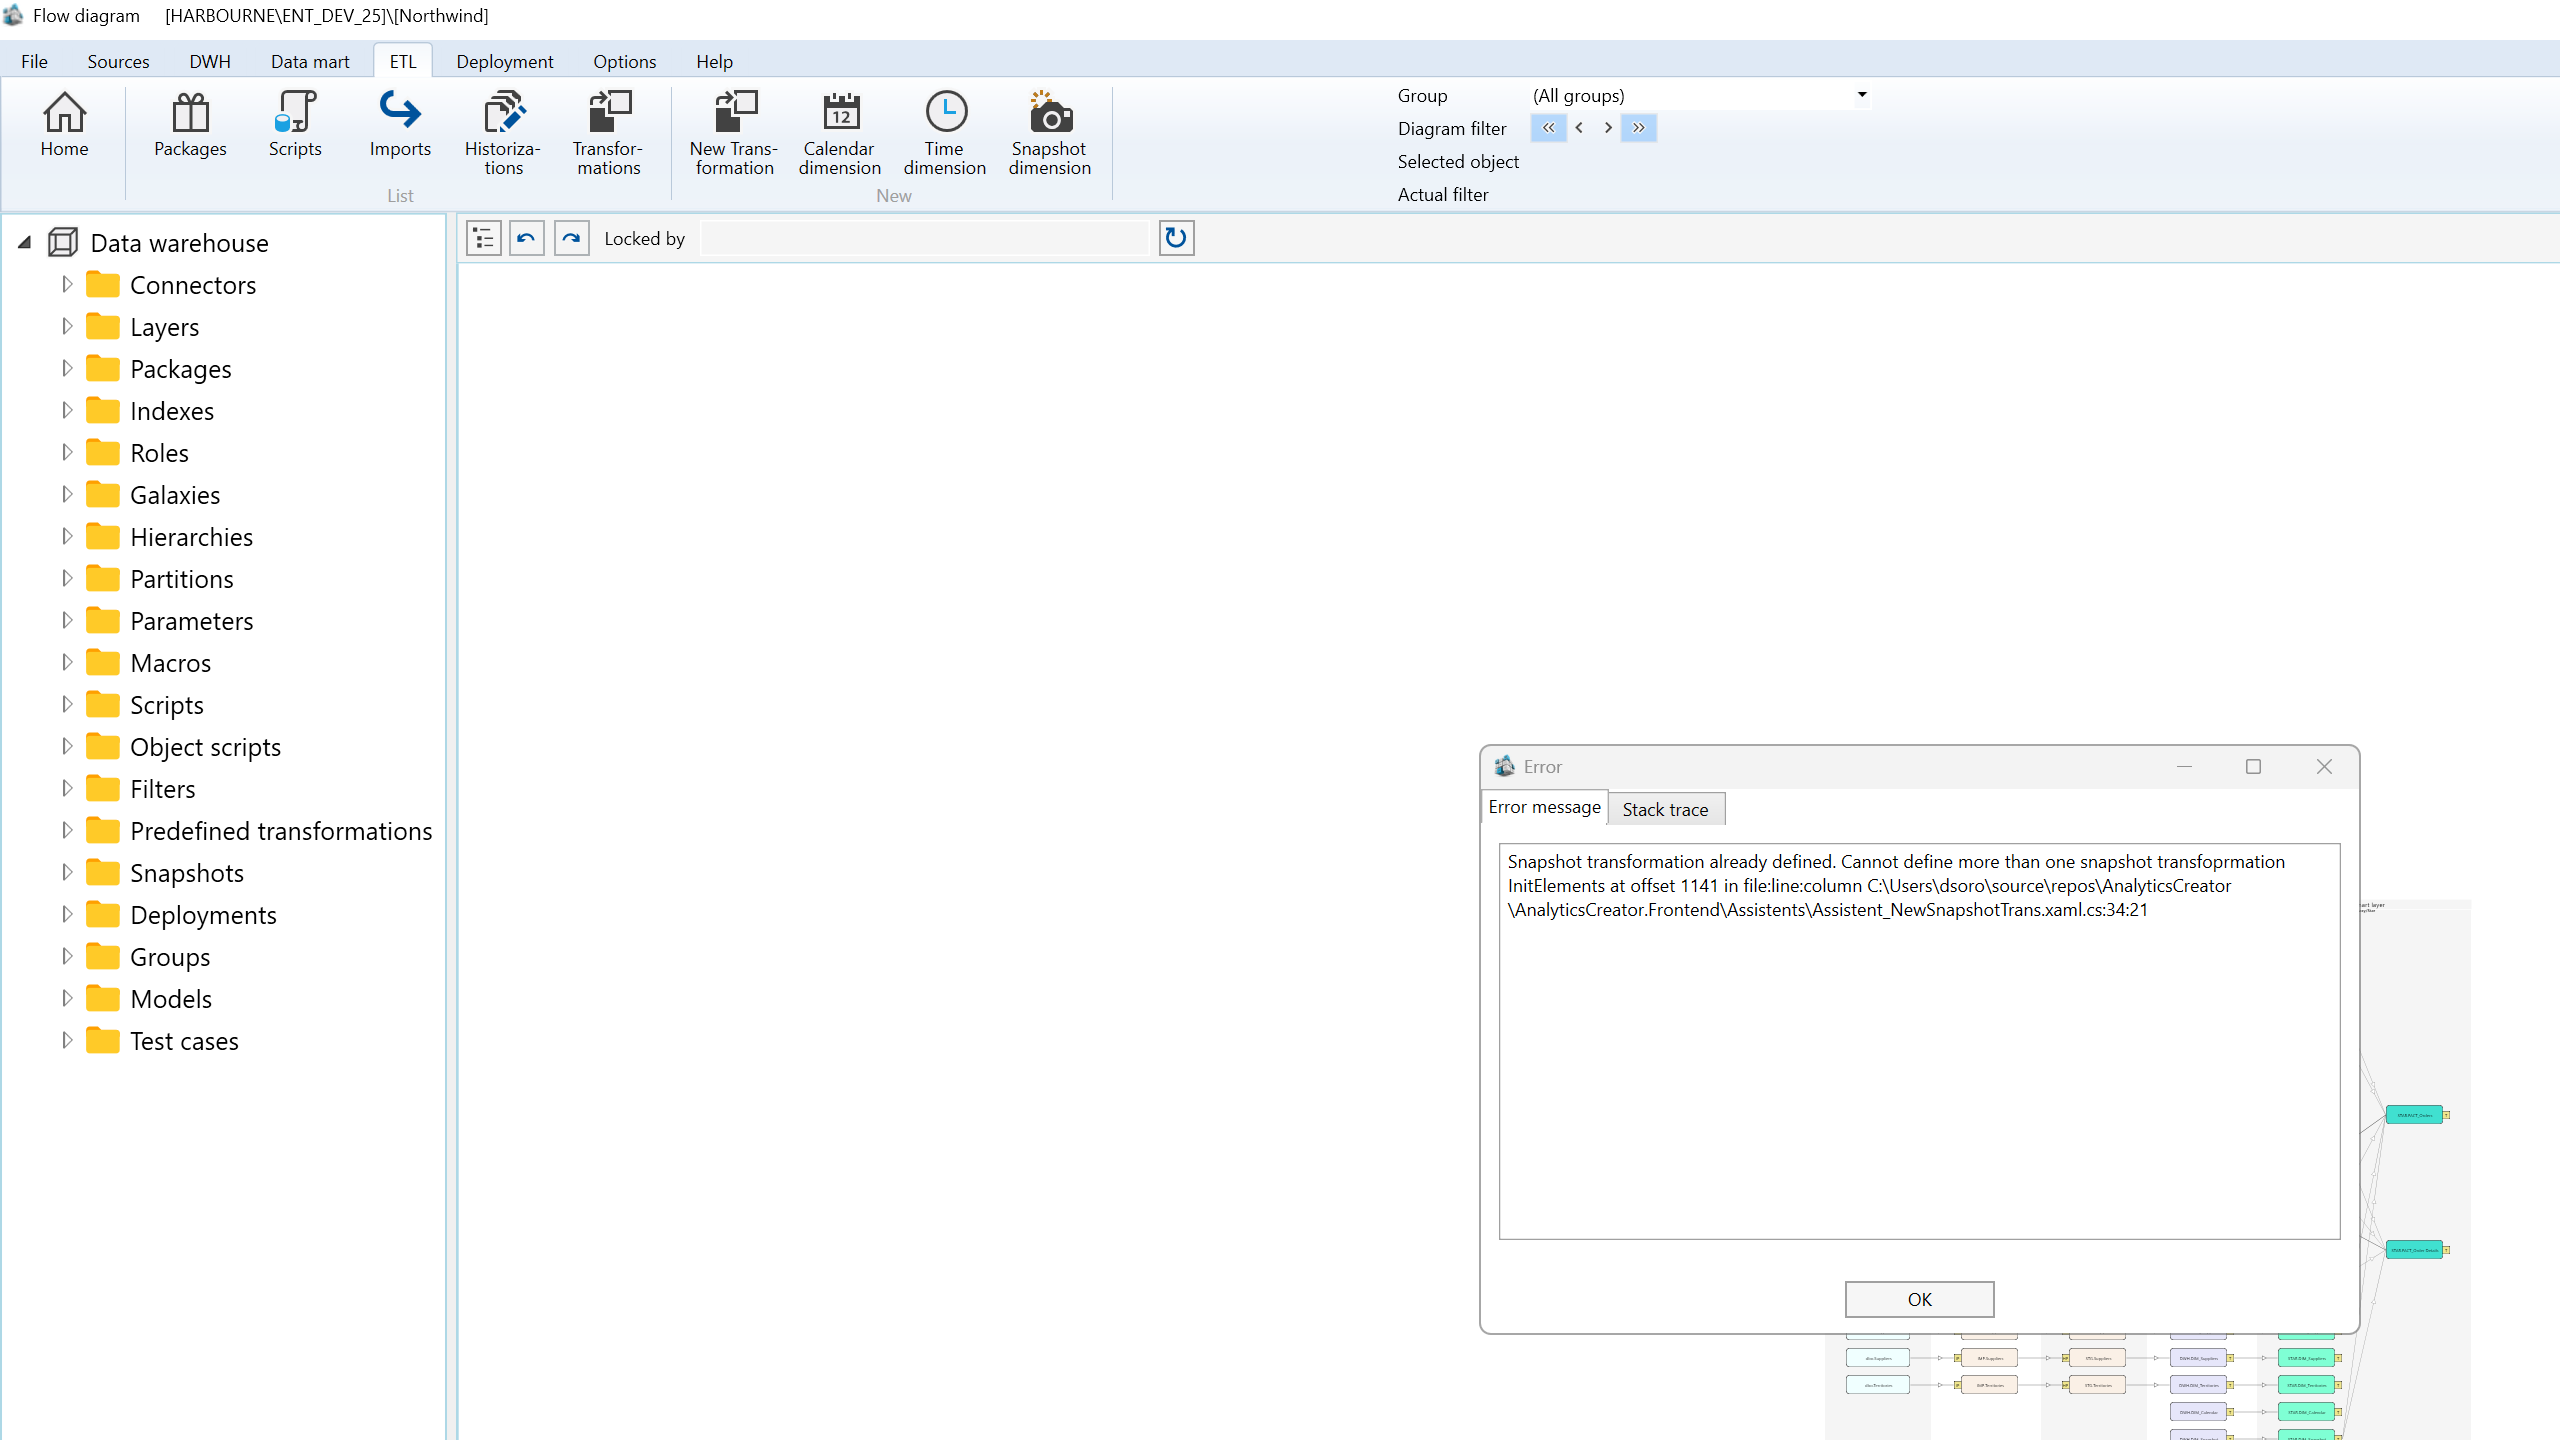Image resolution: width=2560 pixels, height=1440 pixels.
Task: Expand the Packages tree node
Action: [x=67, y=368]
